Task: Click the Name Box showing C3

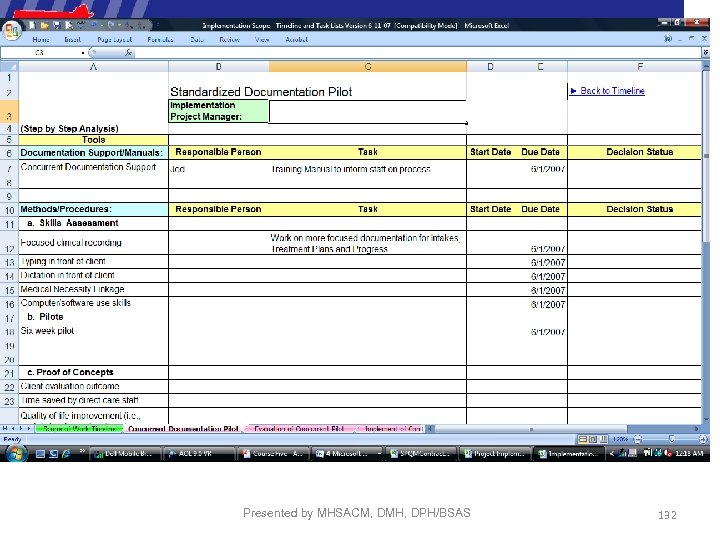Action: [x=40, y=53]
